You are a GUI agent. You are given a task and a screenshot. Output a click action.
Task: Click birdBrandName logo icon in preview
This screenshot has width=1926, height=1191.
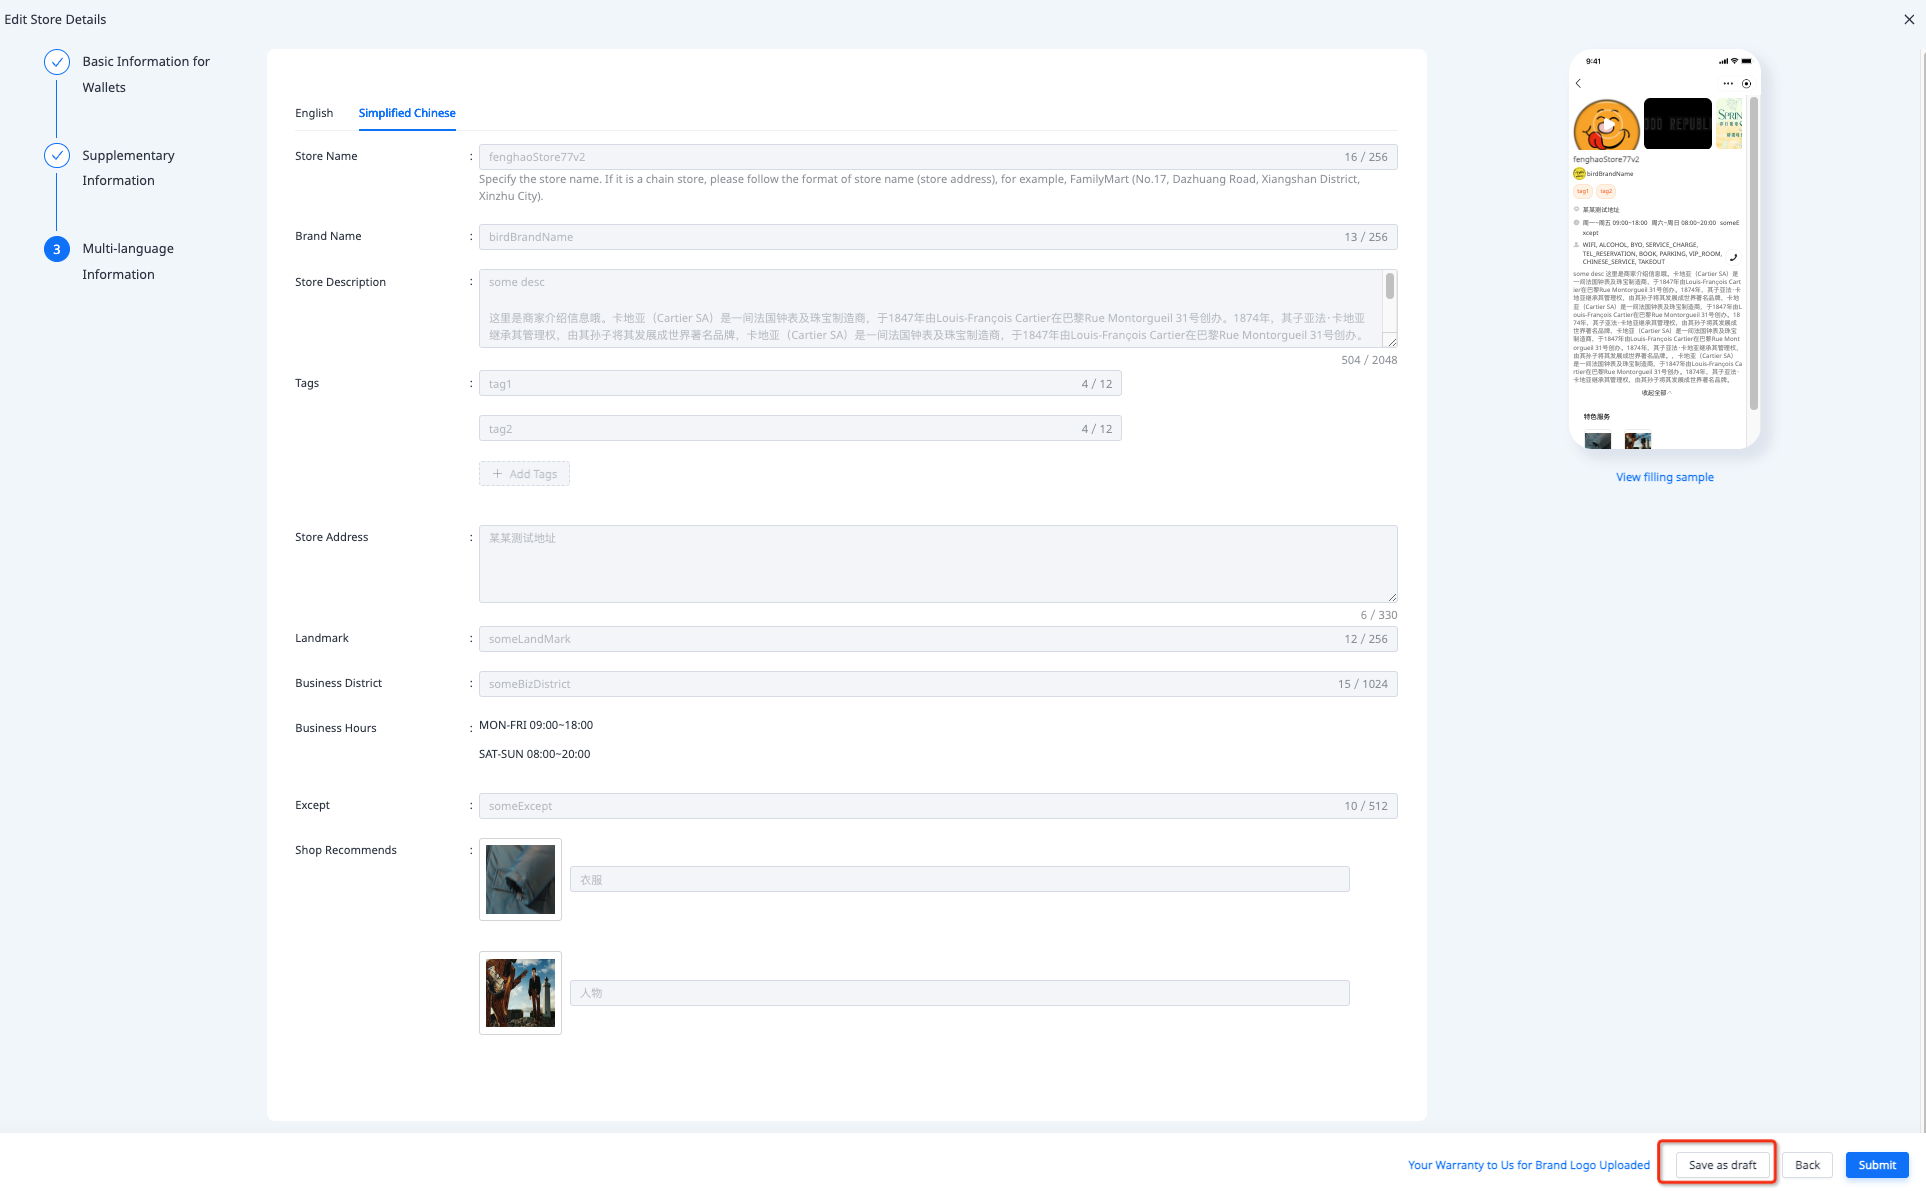point(1579,174)
